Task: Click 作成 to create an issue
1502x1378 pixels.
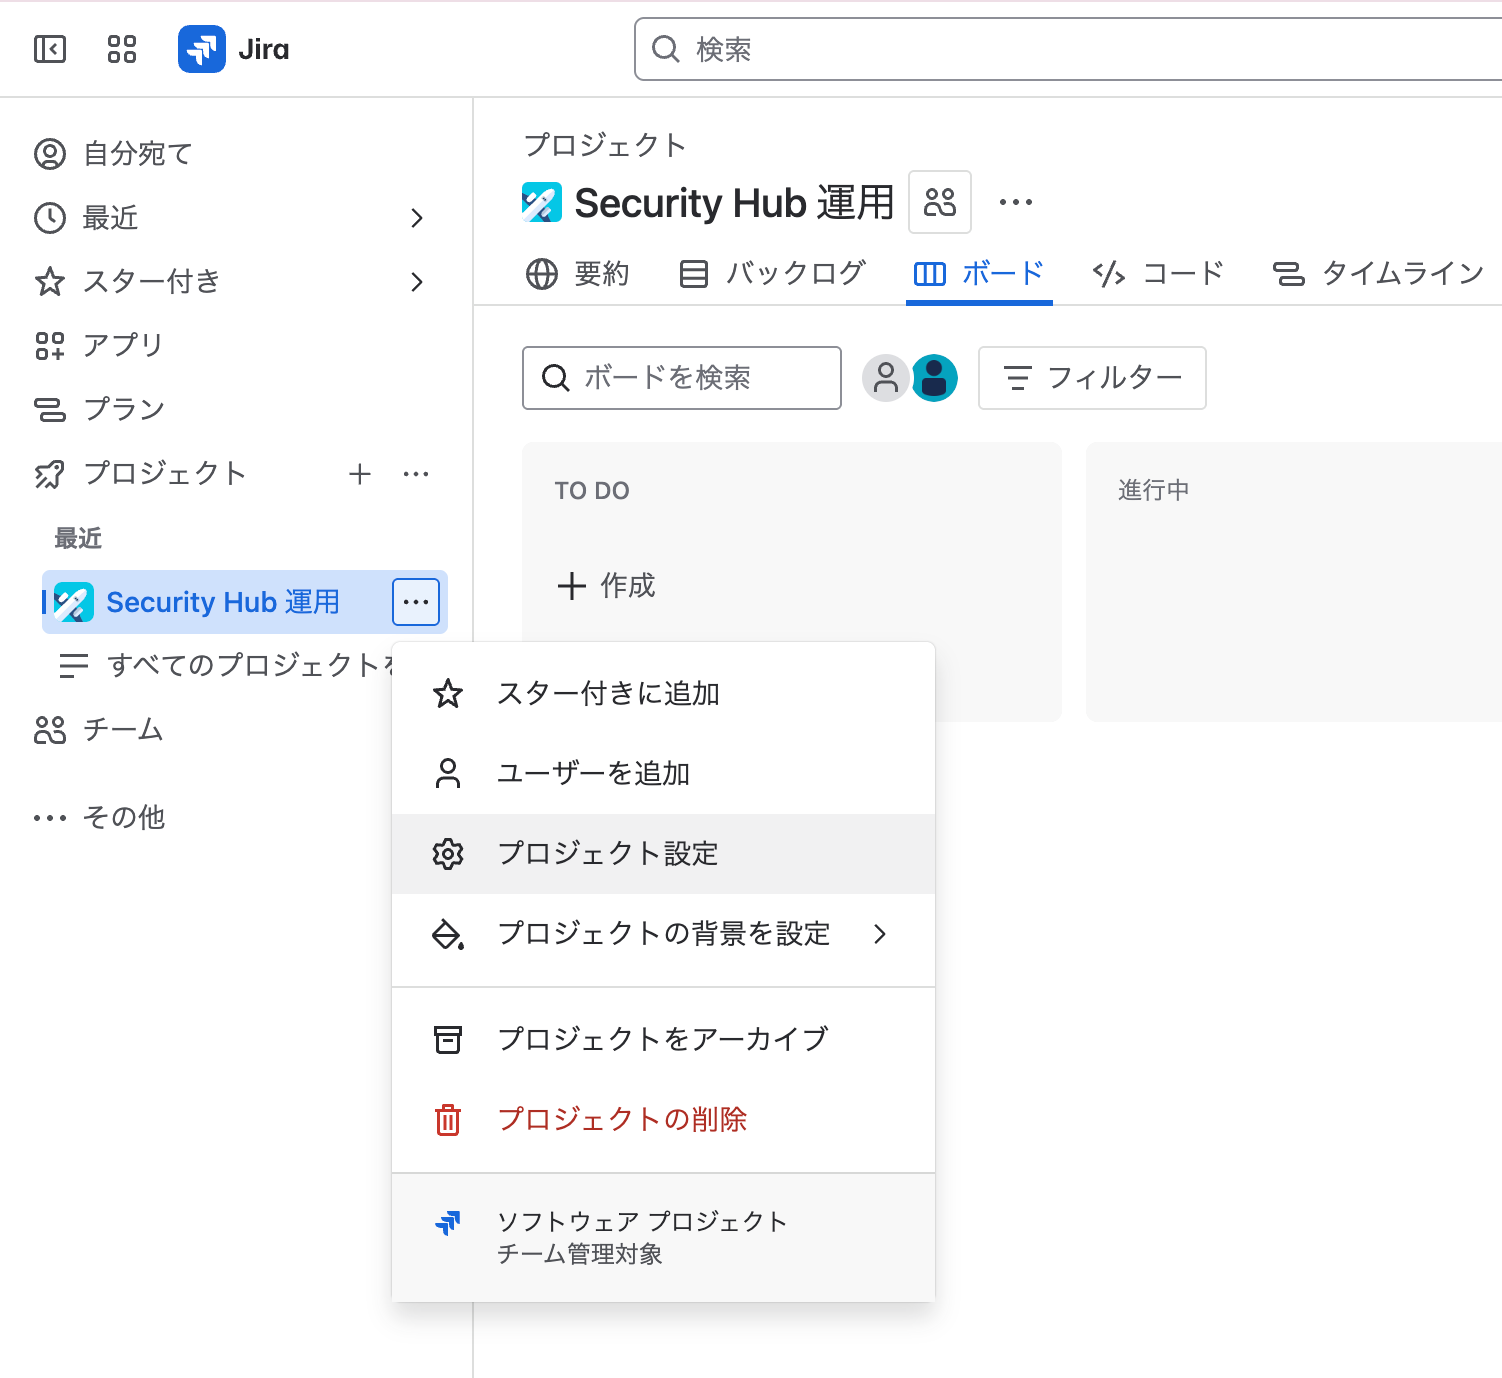Action: click(x=606, y=586)
